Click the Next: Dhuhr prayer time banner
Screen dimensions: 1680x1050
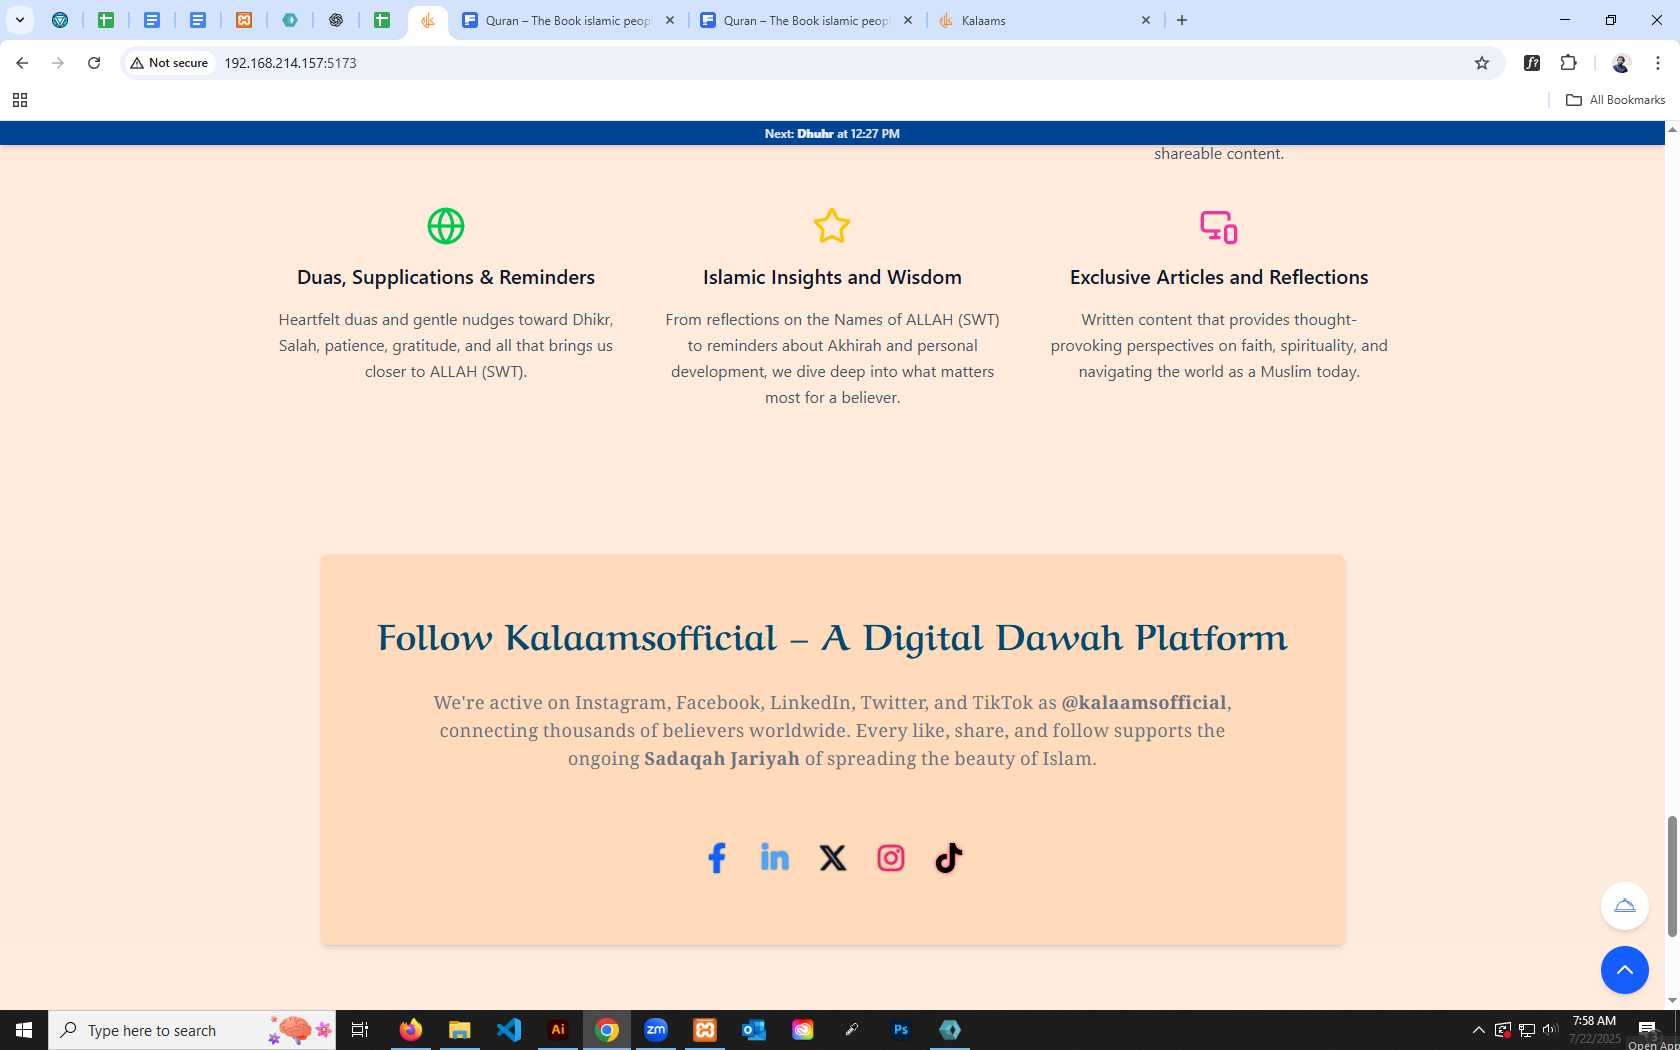point(832,133)
